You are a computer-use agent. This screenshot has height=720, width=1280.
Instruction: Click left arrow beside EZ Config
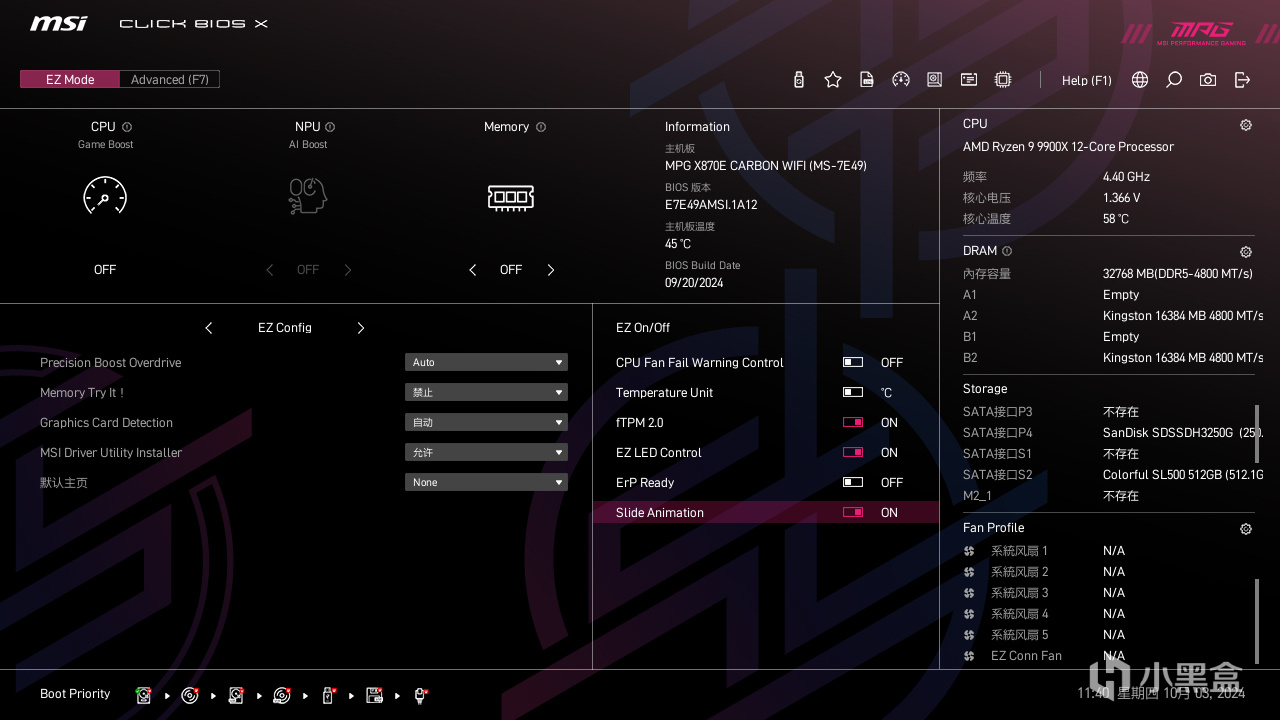[209, 328]
